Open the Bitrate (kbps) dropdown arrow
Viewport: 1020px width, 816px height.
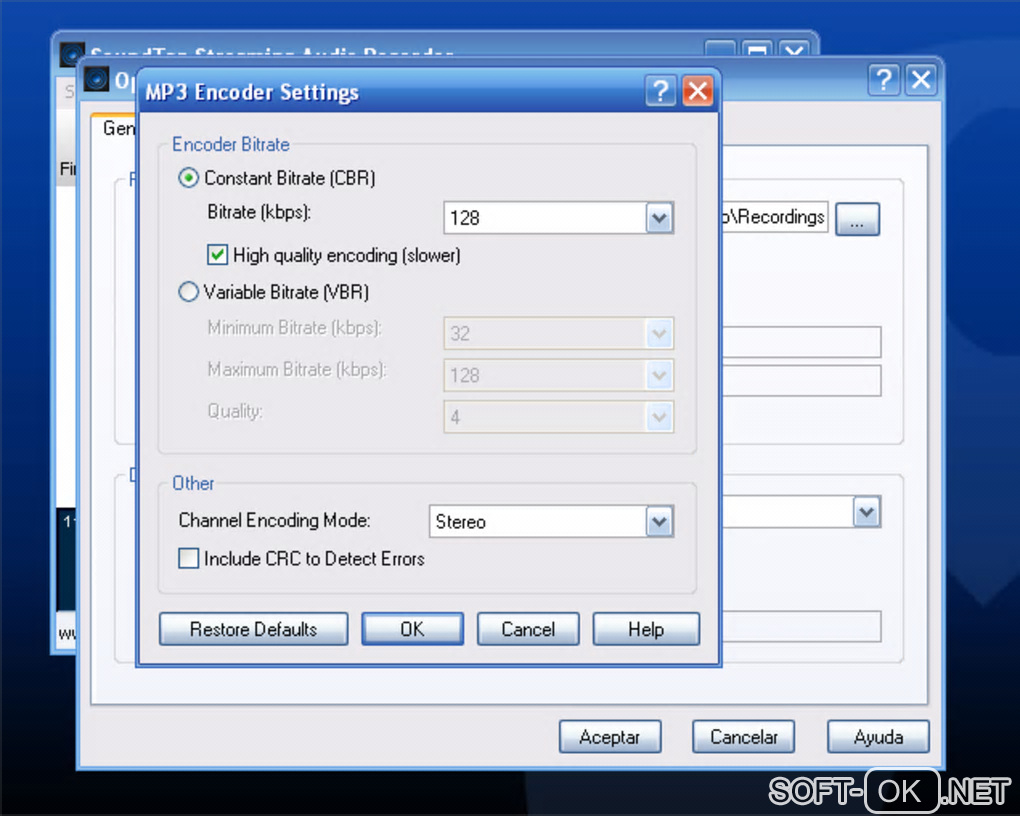click(x=659, y=217)
